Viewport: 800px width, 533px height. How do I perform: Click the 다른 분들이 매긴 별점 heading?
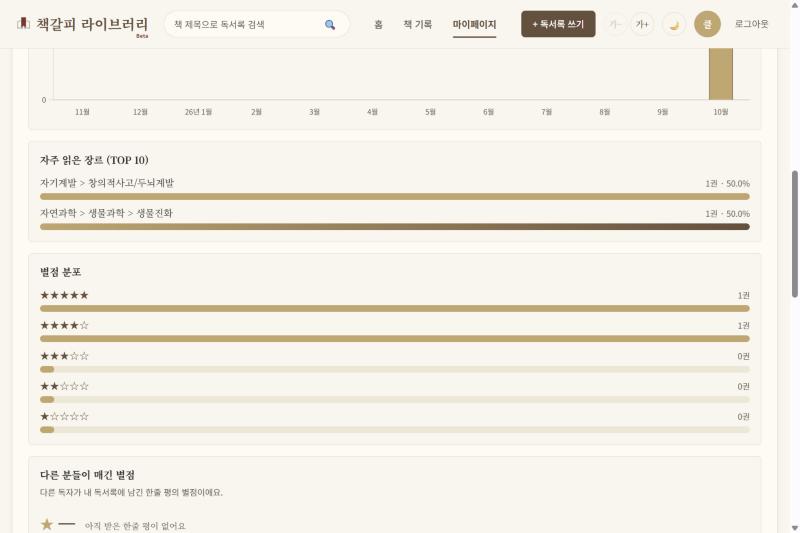pyautogui.click(x=87, y=475)
